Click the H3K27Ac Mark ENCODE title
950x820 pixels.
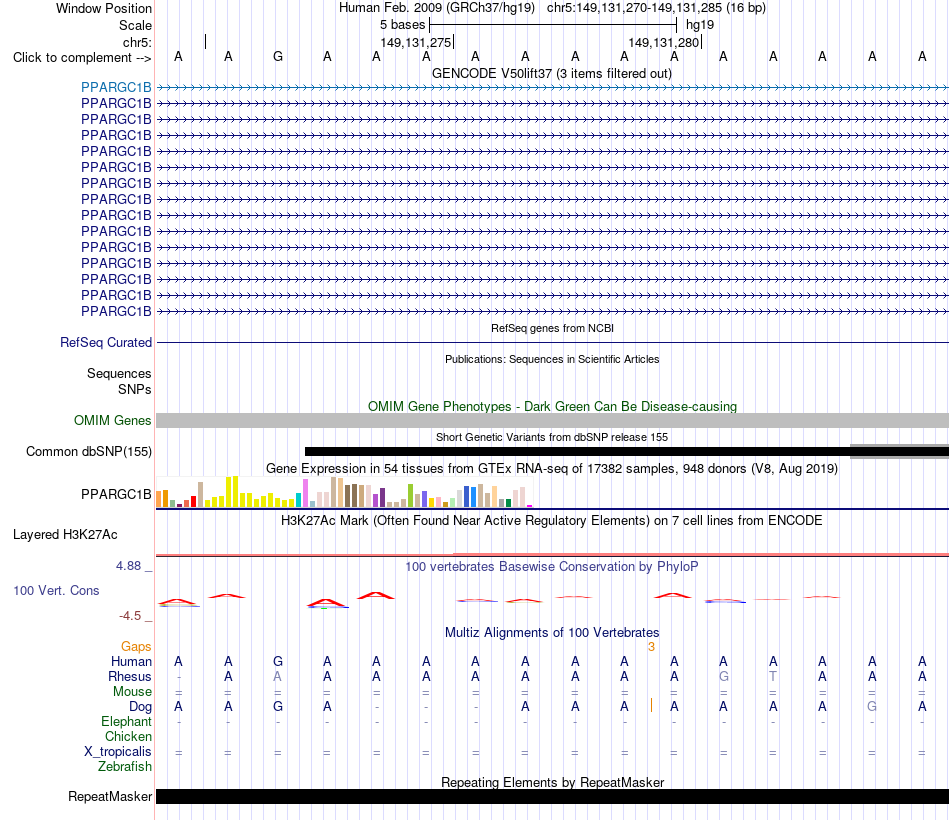552,521
